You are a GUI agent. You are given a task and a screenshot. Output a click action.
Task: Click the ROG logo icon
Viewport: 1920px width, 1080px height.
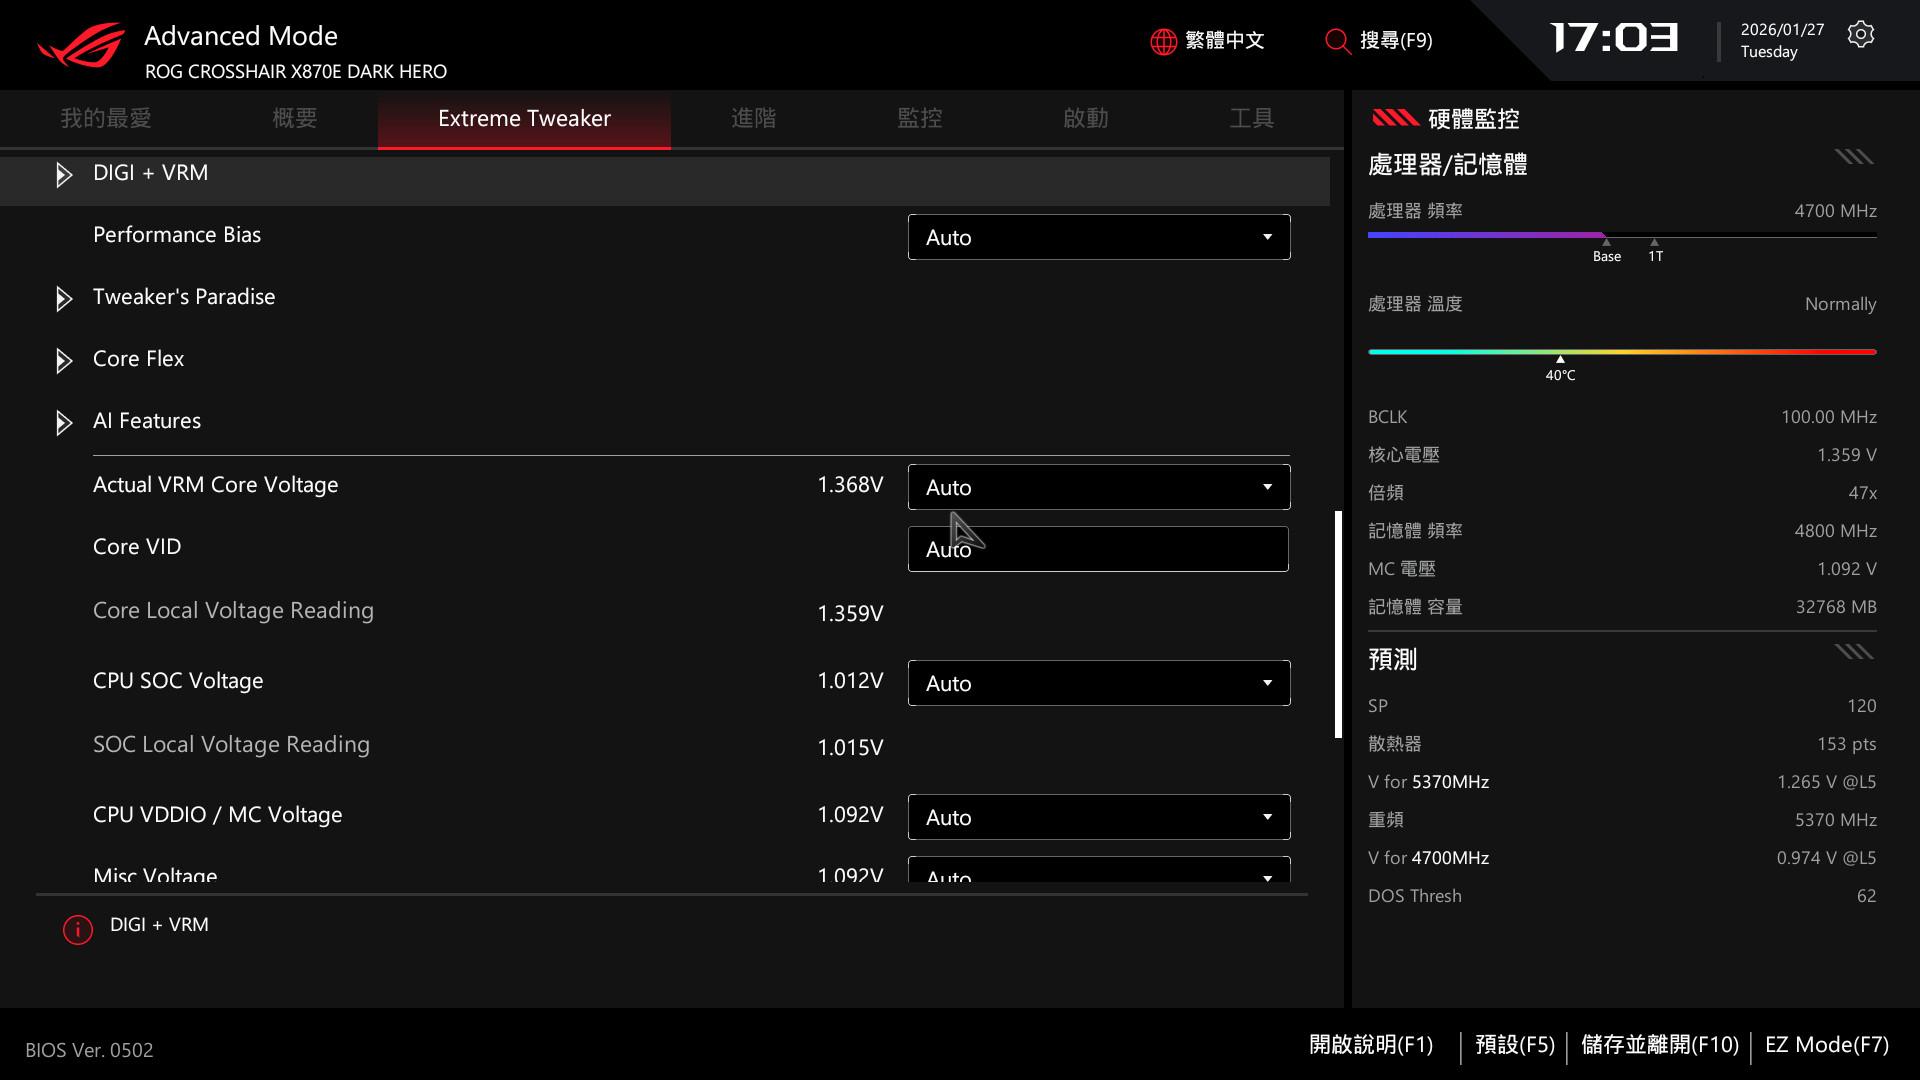pos(81,46)
